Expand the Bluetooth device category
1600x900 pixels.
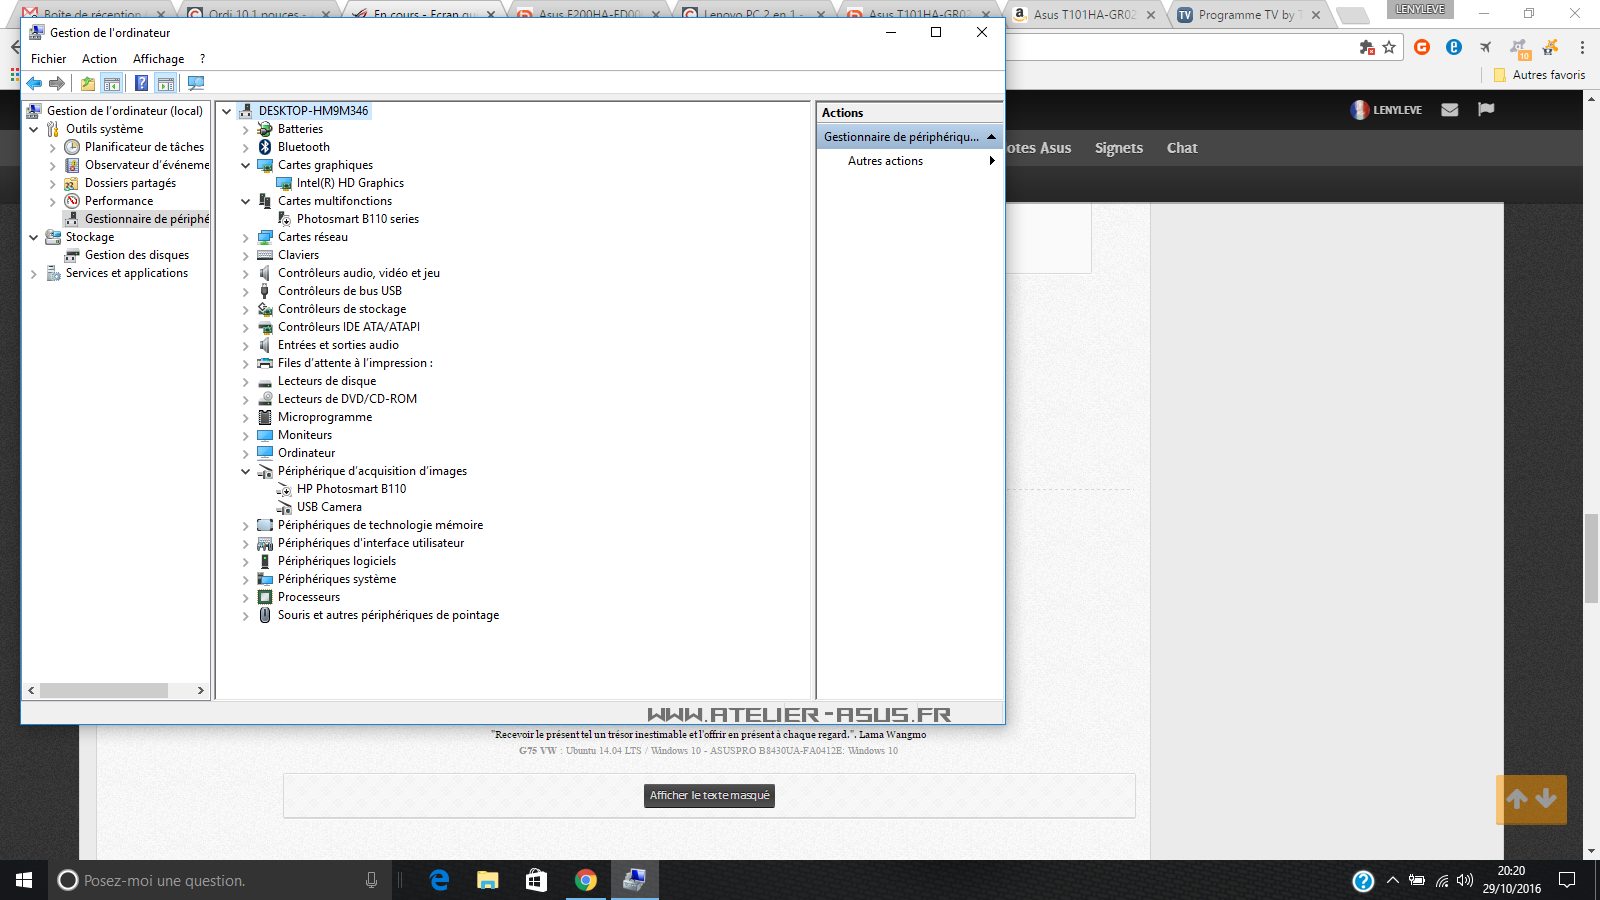click(x=246, y=148)
